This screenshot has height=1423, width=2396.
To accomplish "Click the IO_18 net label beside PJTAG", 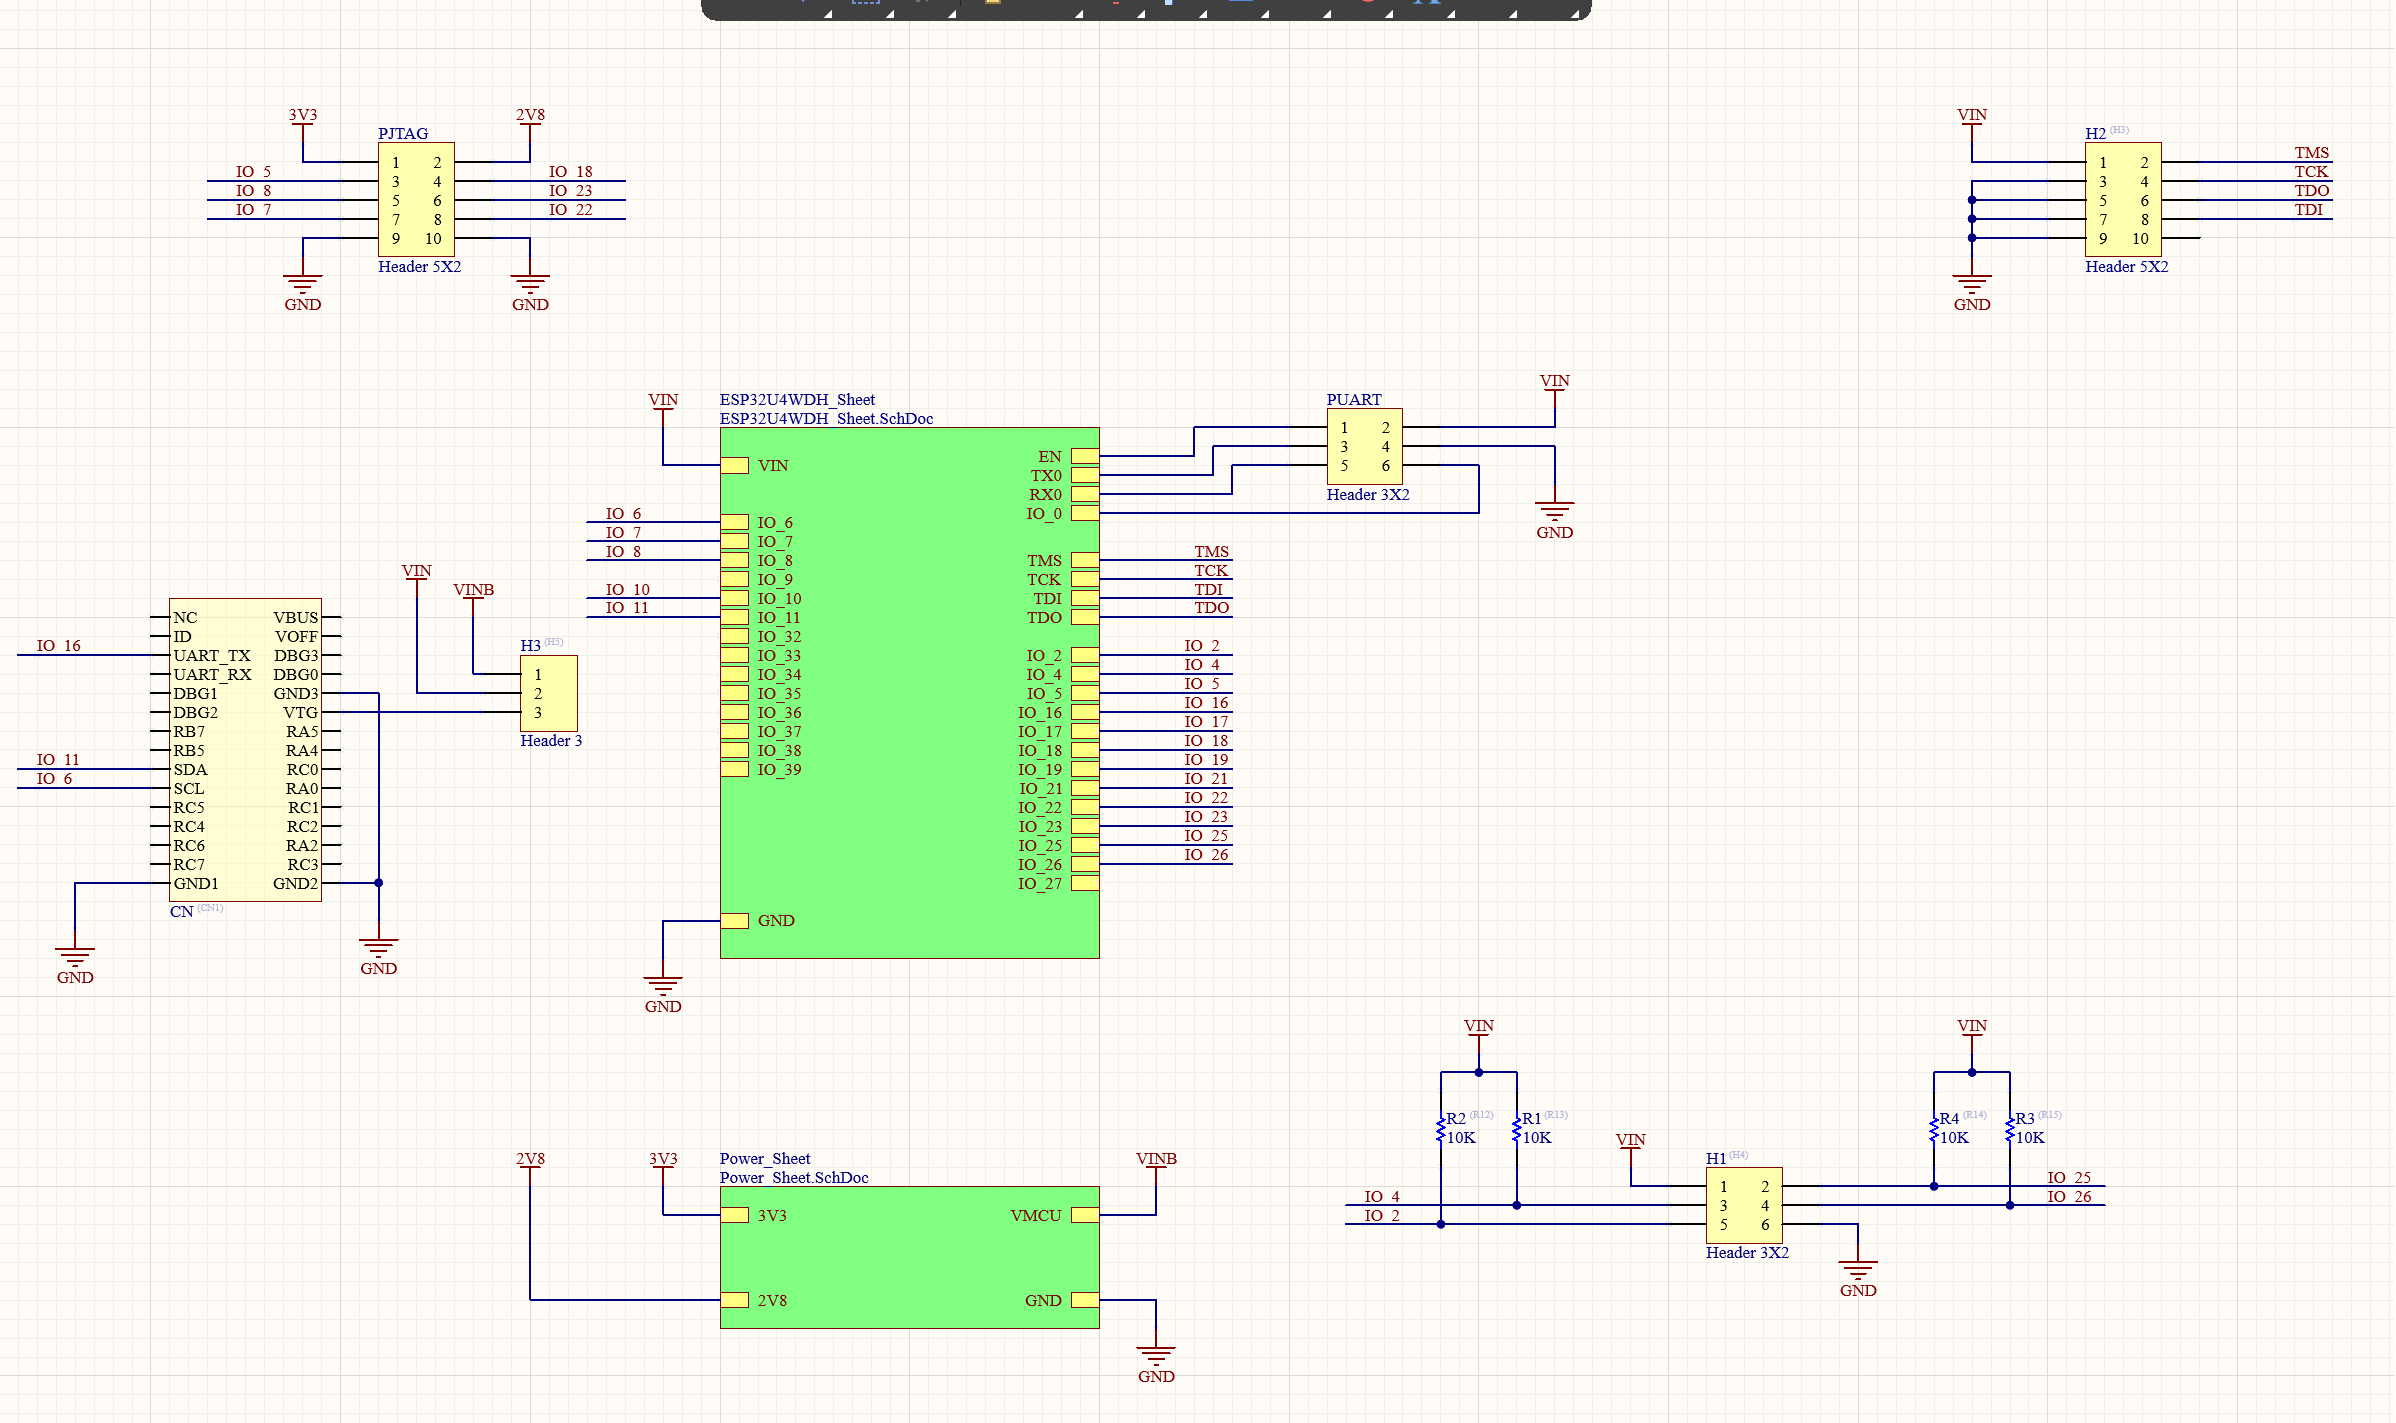I will [x=570, y=172].
